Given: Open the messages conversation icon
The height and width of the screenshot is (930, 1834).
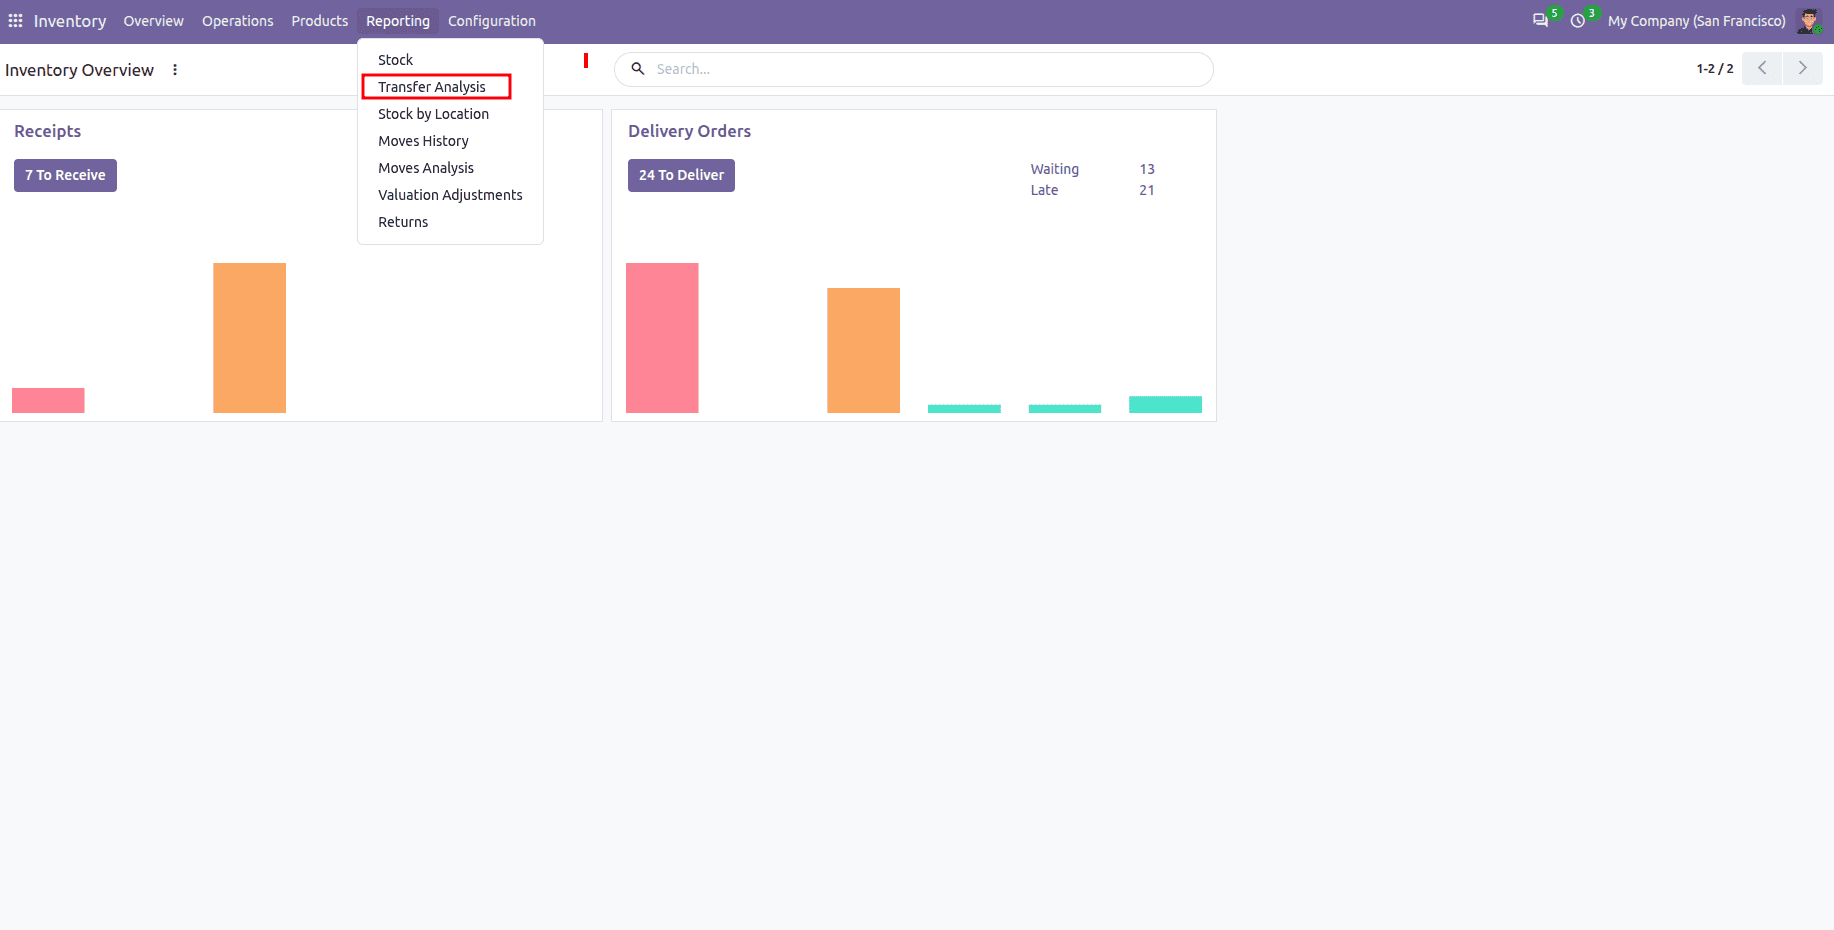Looking at the screenshot, I should click(1540, 21).
